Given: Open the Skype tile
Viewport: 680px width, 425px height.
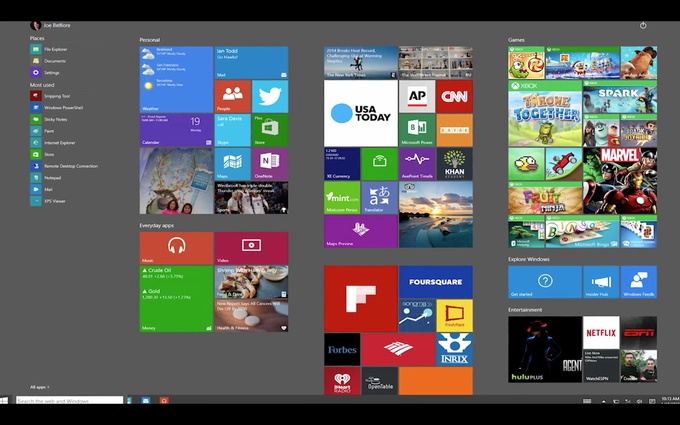Looking at the screenshot, I should click(x=232, y=130).
